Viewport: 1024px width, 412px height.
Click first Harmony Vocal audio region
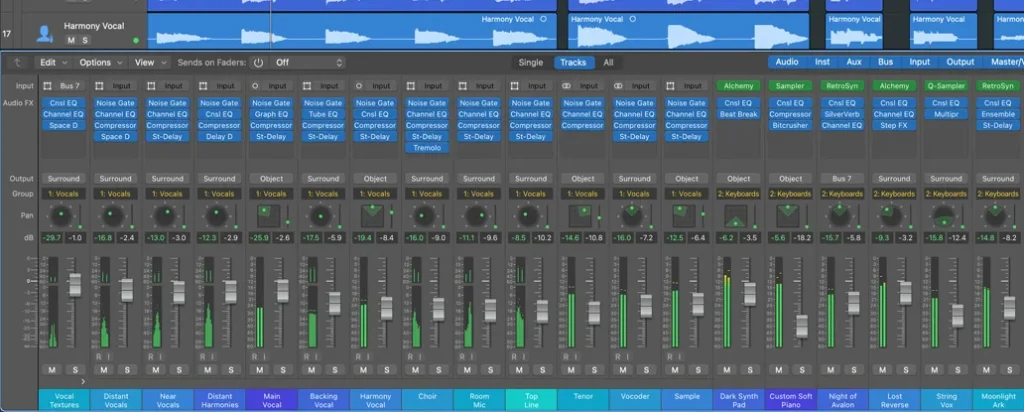click(x=352, y=31)
